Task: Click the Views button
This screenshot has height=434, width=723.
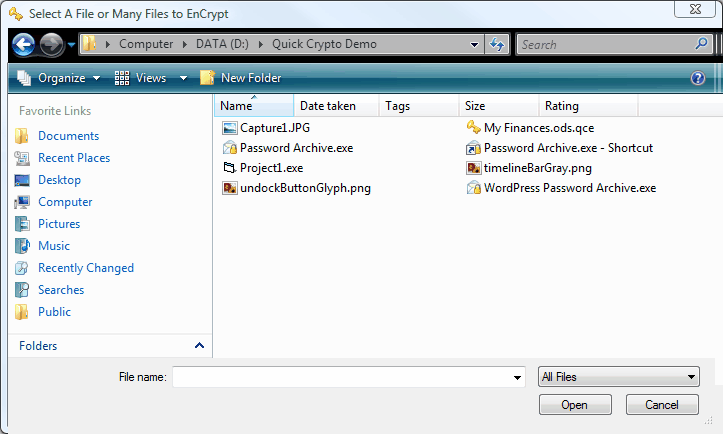Action: coord(140,78)
